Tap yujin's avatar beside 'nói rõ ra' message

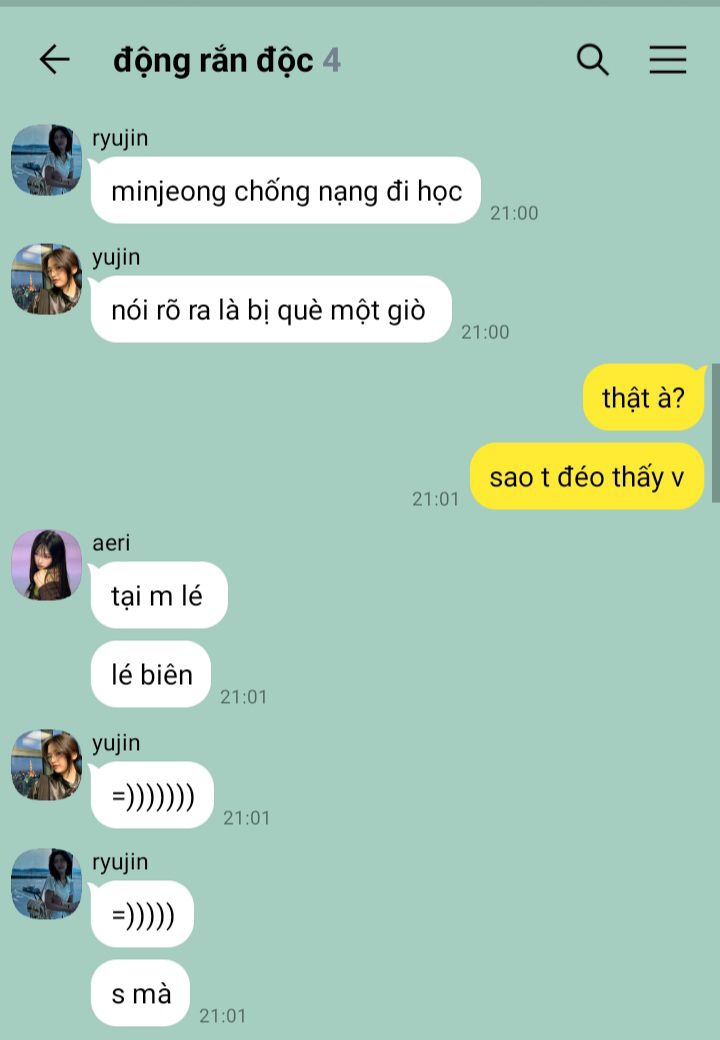[46, 279]
